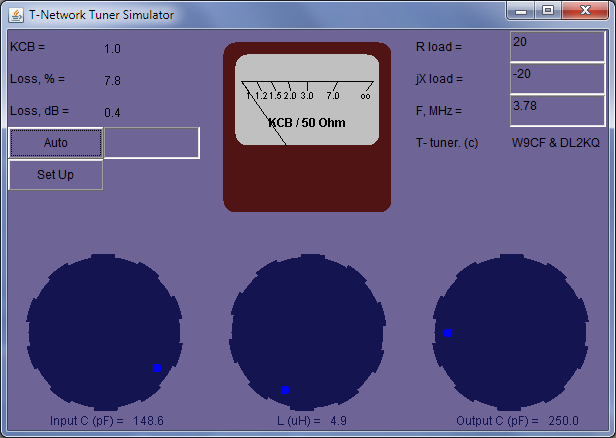Click the 'W9CF & DL2KQ' credit text
The image size is (616, 438).
click(556, 143)
